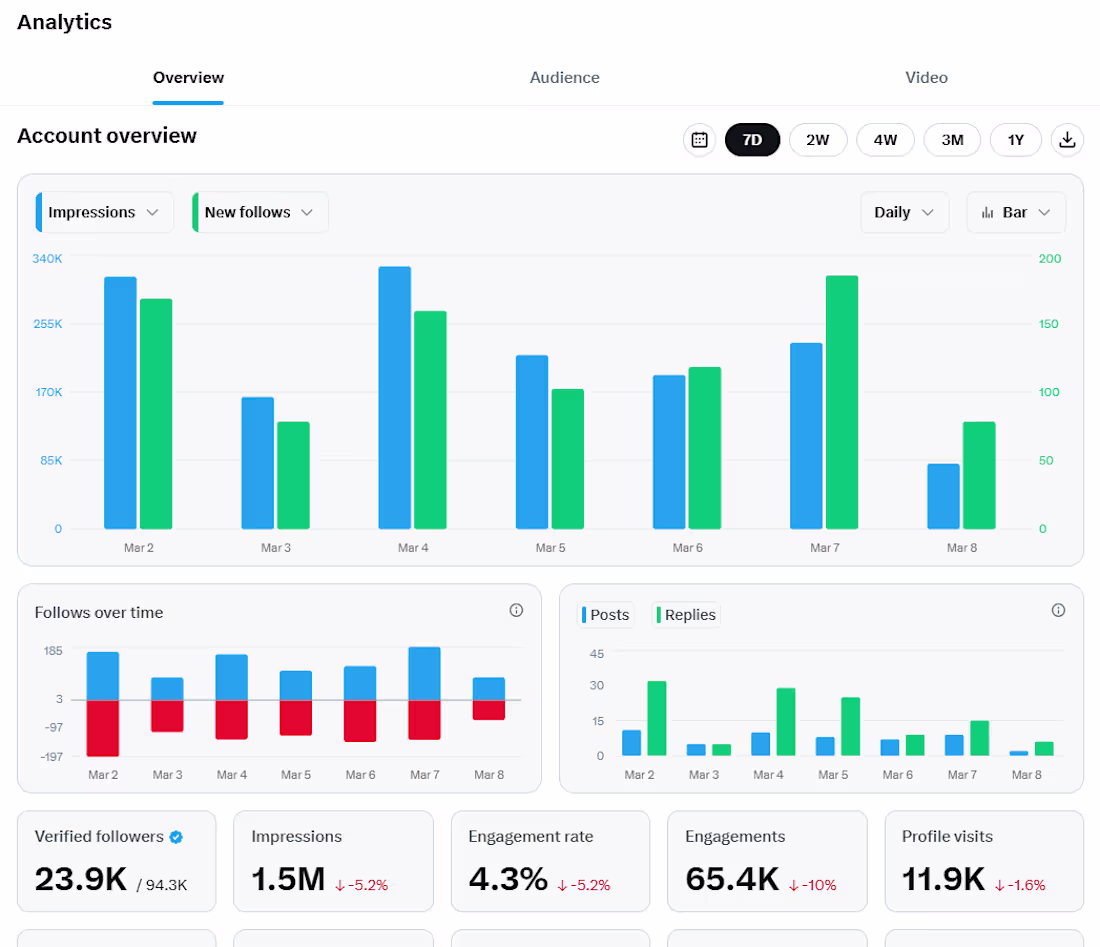This screenshot has width=1100, height=947.
Task: Switch to the Video tab
Action: pyautogui.click(x=926, y=78)
